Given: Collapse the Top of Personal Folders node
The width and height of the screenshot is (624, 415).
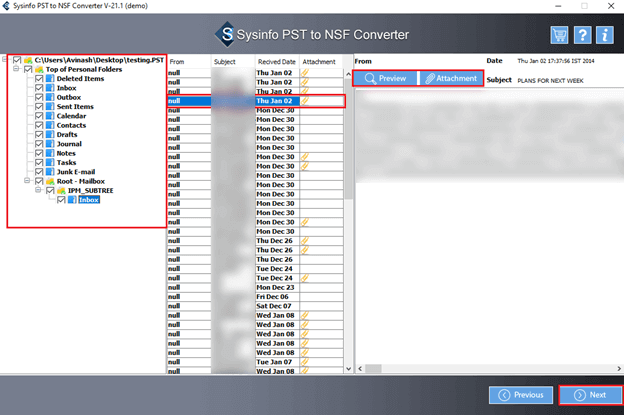Looking at the screenshot, I should pos(16,69).
